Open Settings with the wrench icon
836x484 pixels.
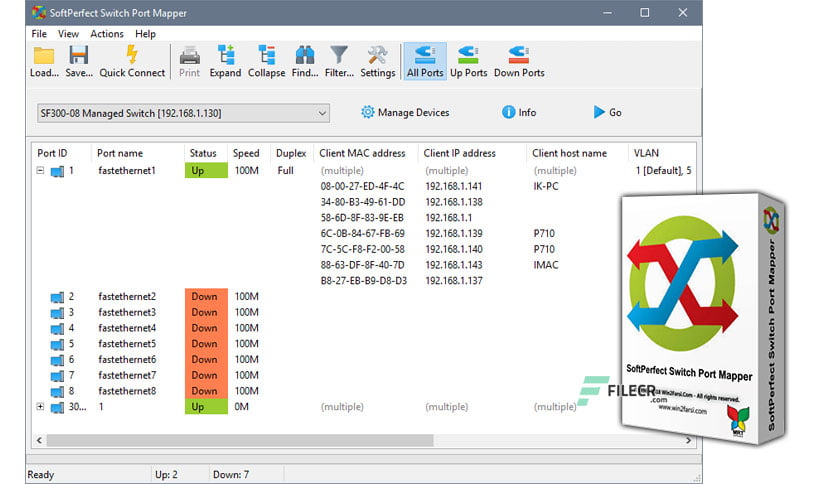[x=377, y=55]
